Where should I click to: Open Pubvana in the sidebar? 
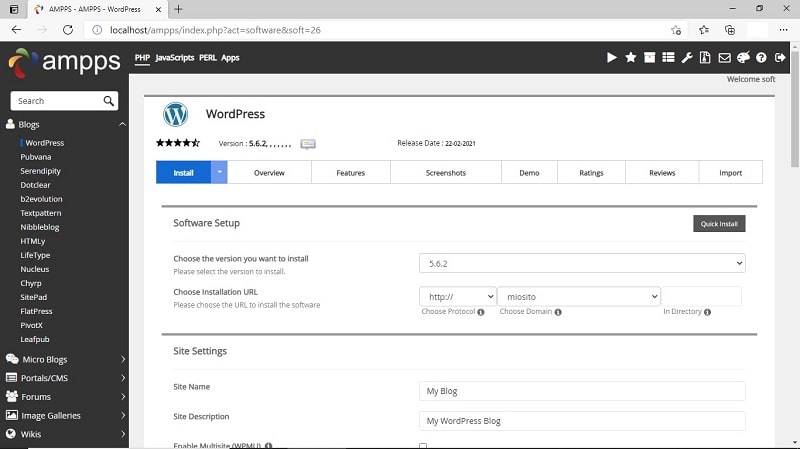pos(36,157)
